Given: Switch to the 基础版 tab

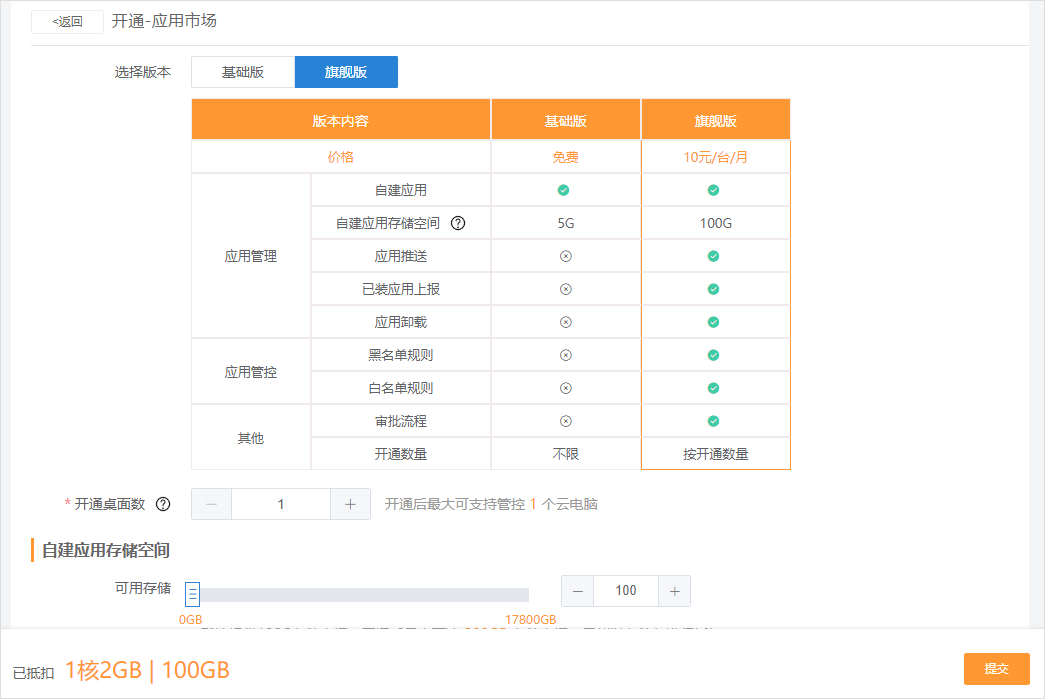Looking at the screenshot, I should [242, 71].
